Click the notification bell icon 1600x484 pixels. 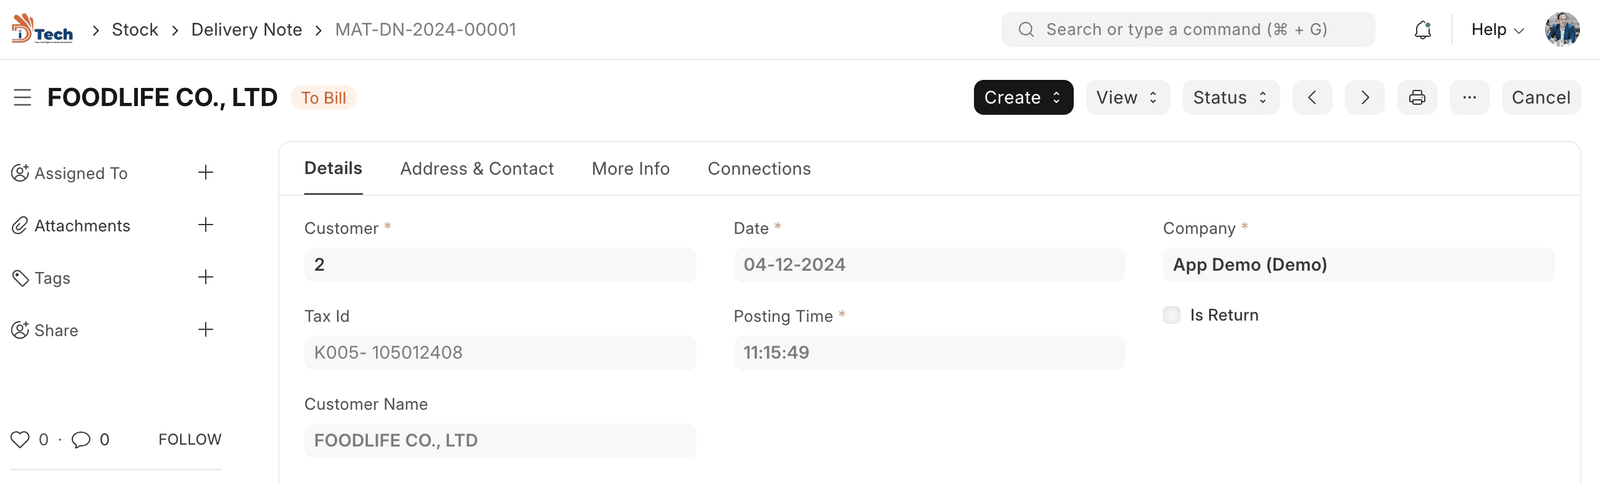pos(1422,30)
